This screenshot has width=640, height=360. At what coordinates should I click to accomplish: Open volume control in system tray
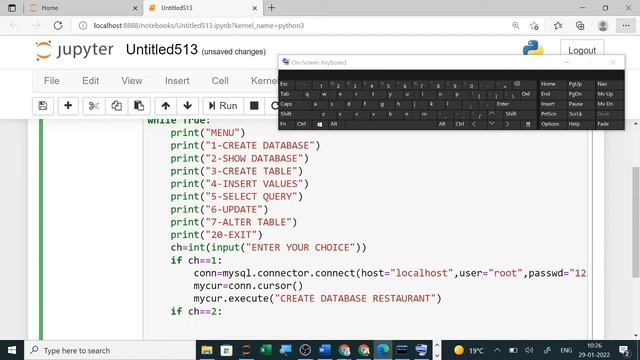coord(529,350)
